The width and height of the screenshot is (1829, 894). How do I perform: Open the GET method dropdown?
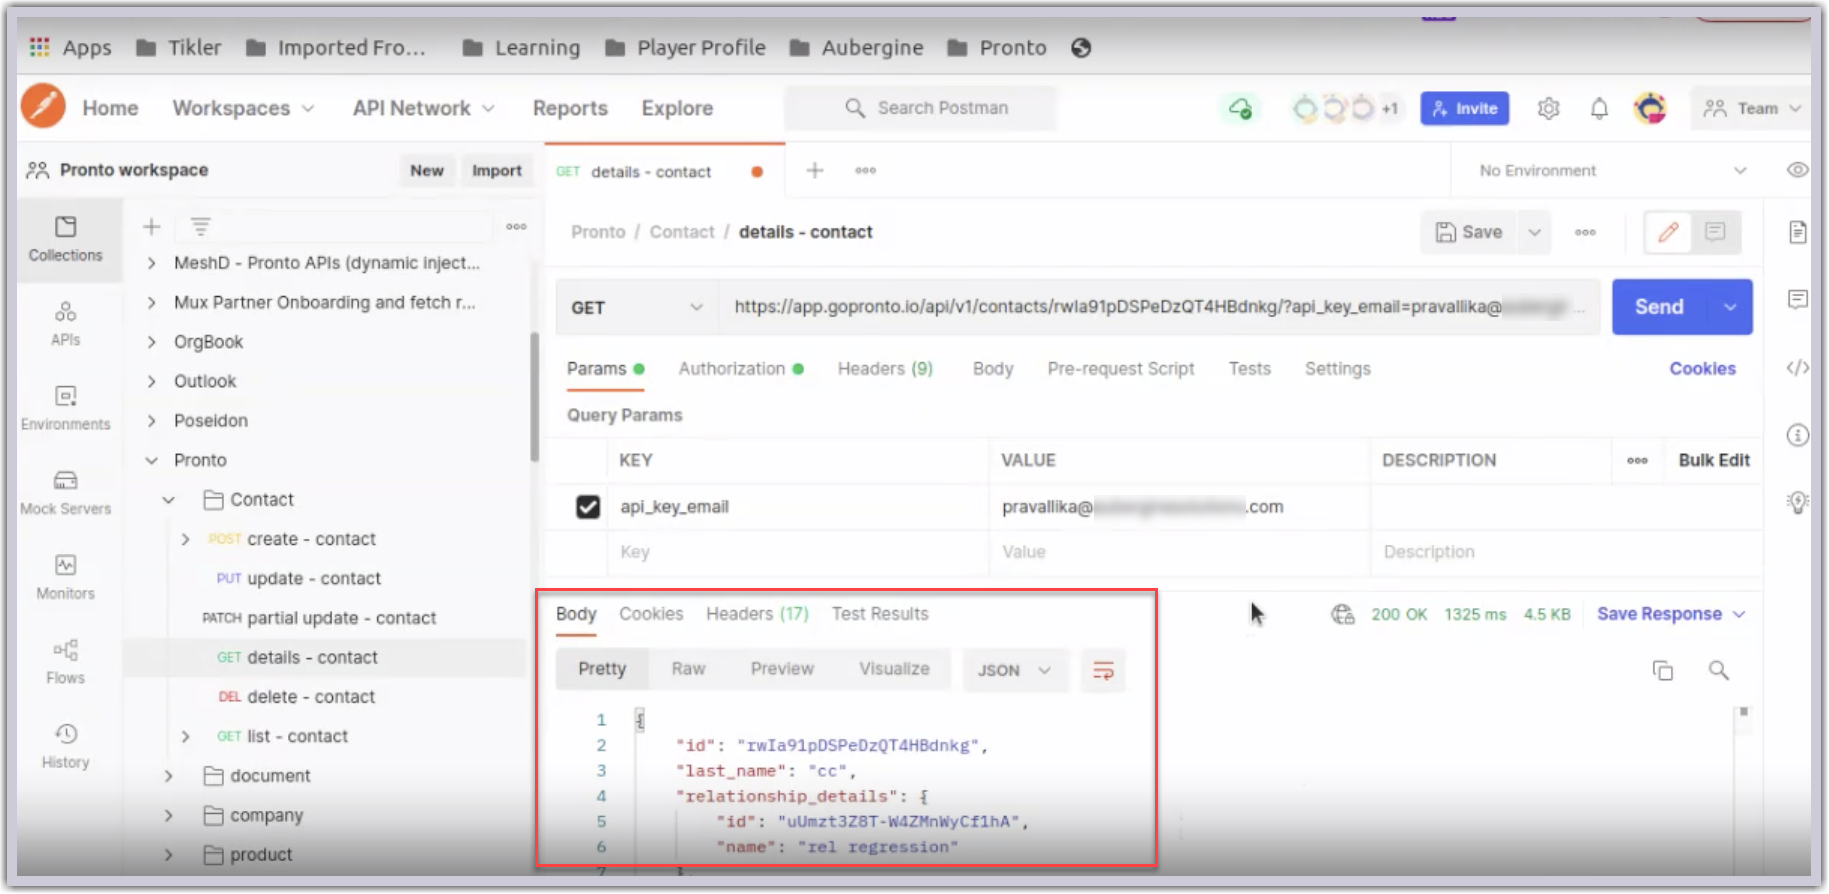[x=637, y=307]
